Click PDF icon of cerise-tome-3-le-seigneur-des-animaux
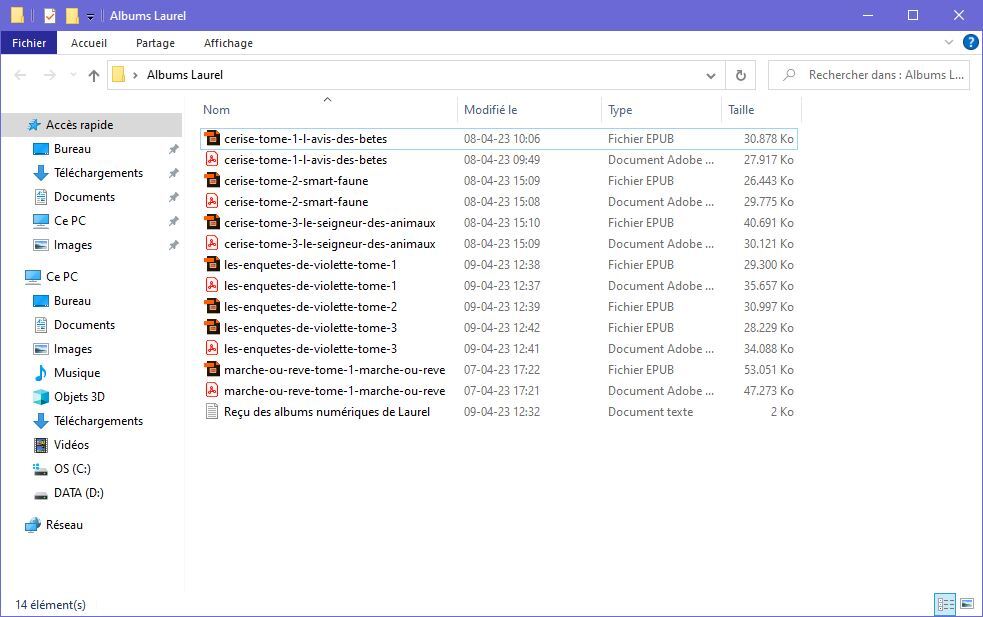983x617 pixels. coord(213,243)
